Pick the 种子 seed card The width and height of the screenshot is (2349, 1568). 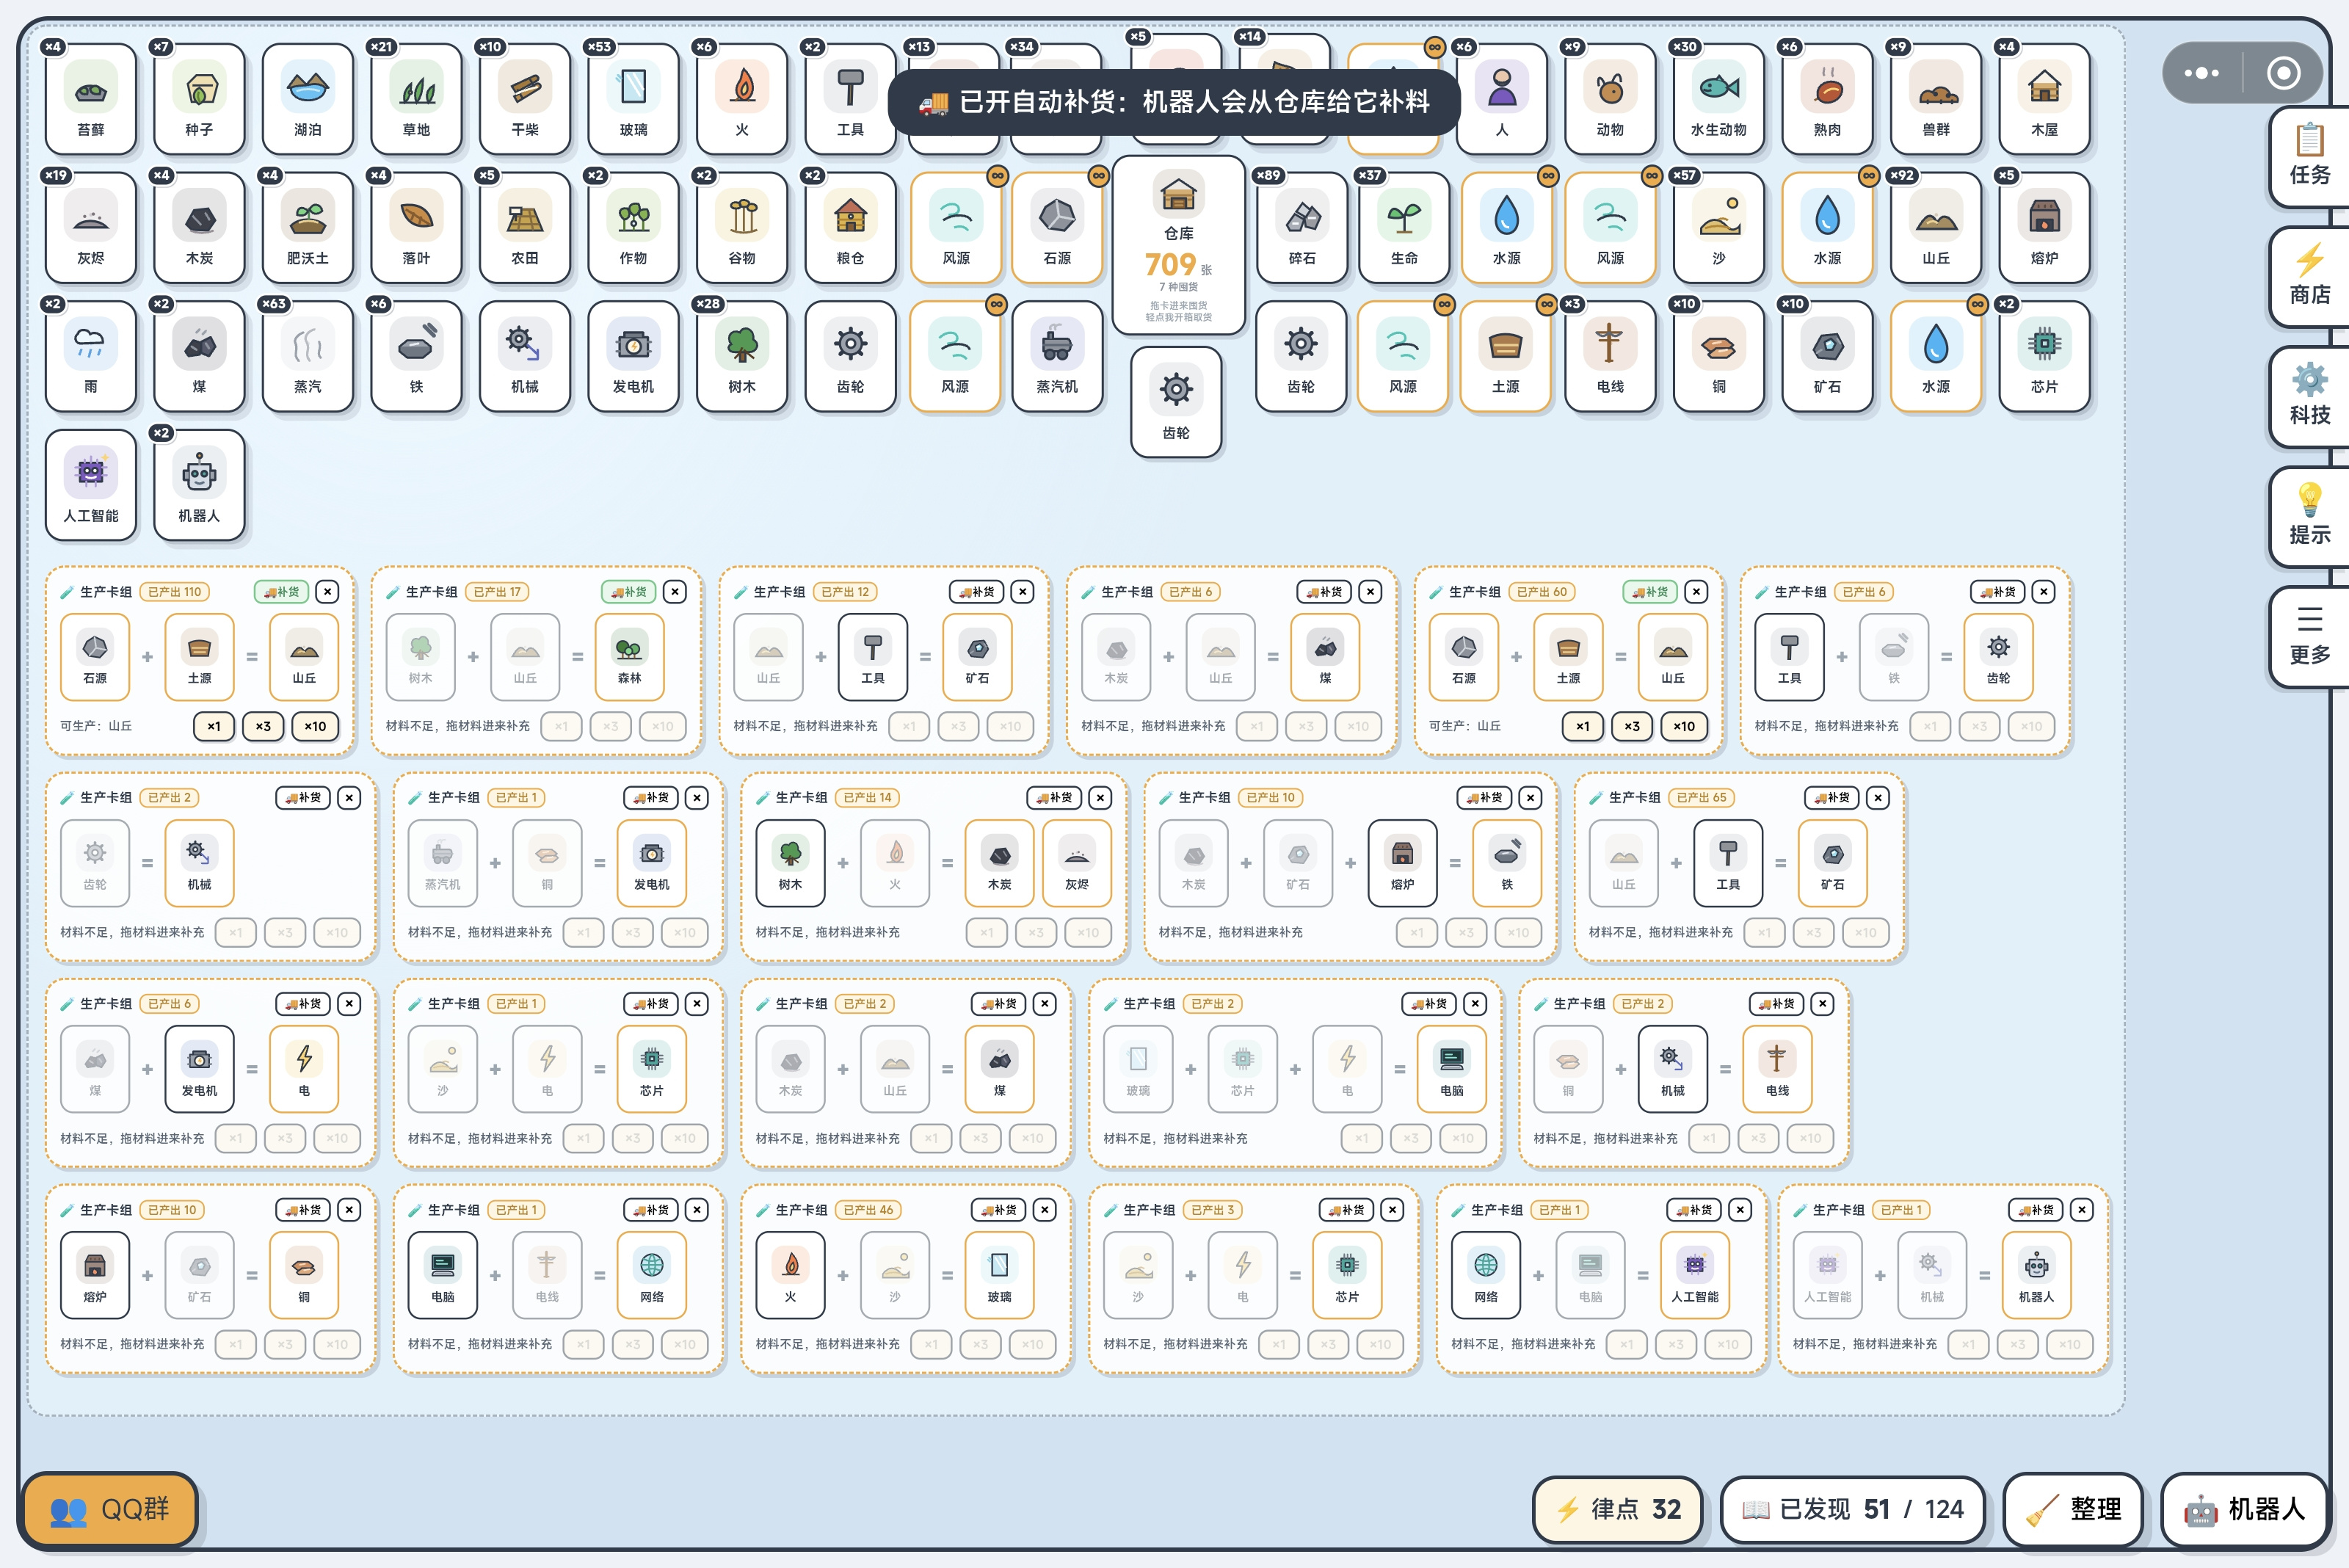pyautogui.click(x=199, y=99)
